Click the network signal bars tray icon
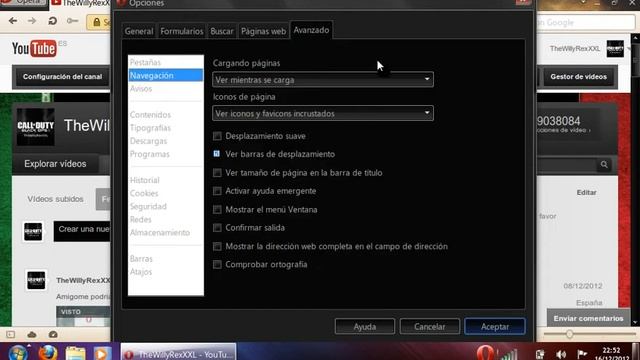The width and height of the screenshot is (640, 360). point(509,354)
